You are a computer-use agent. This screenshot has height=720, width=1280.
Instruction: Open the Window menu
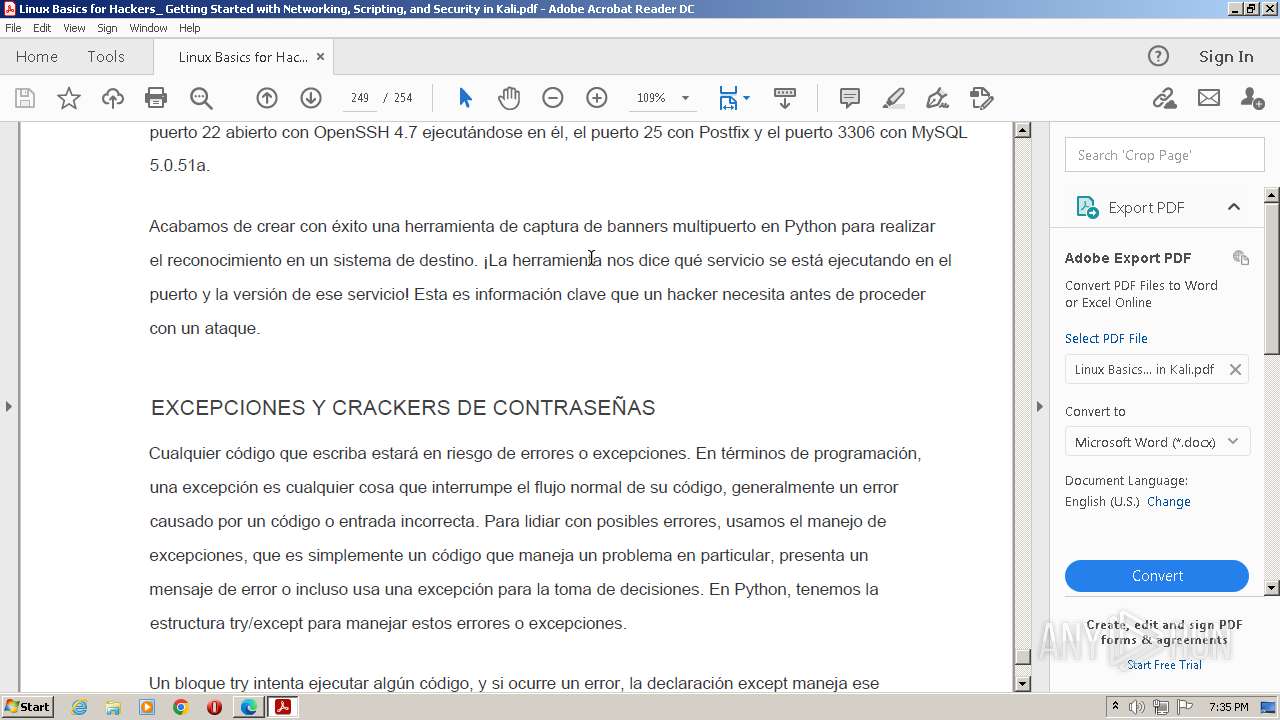(148, 28)
